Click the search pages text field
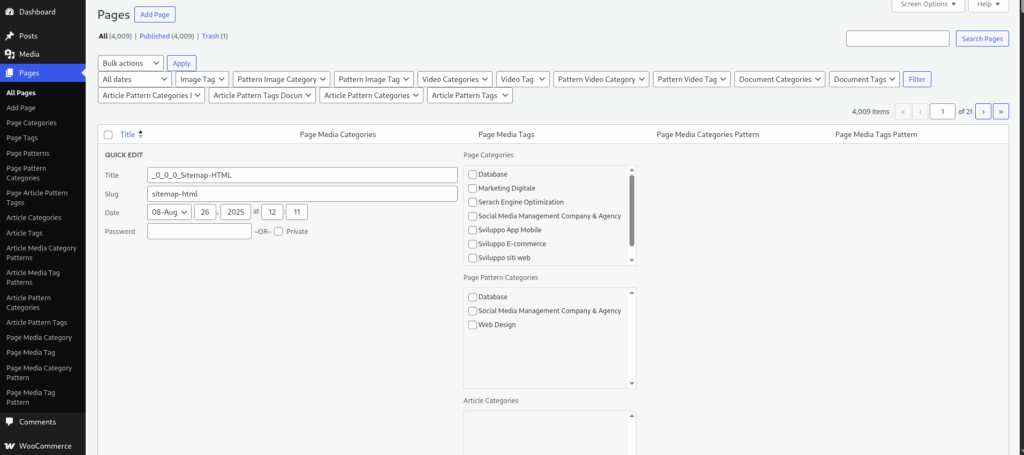Viewport: 1024px width, 455px height. click(898, 39)
